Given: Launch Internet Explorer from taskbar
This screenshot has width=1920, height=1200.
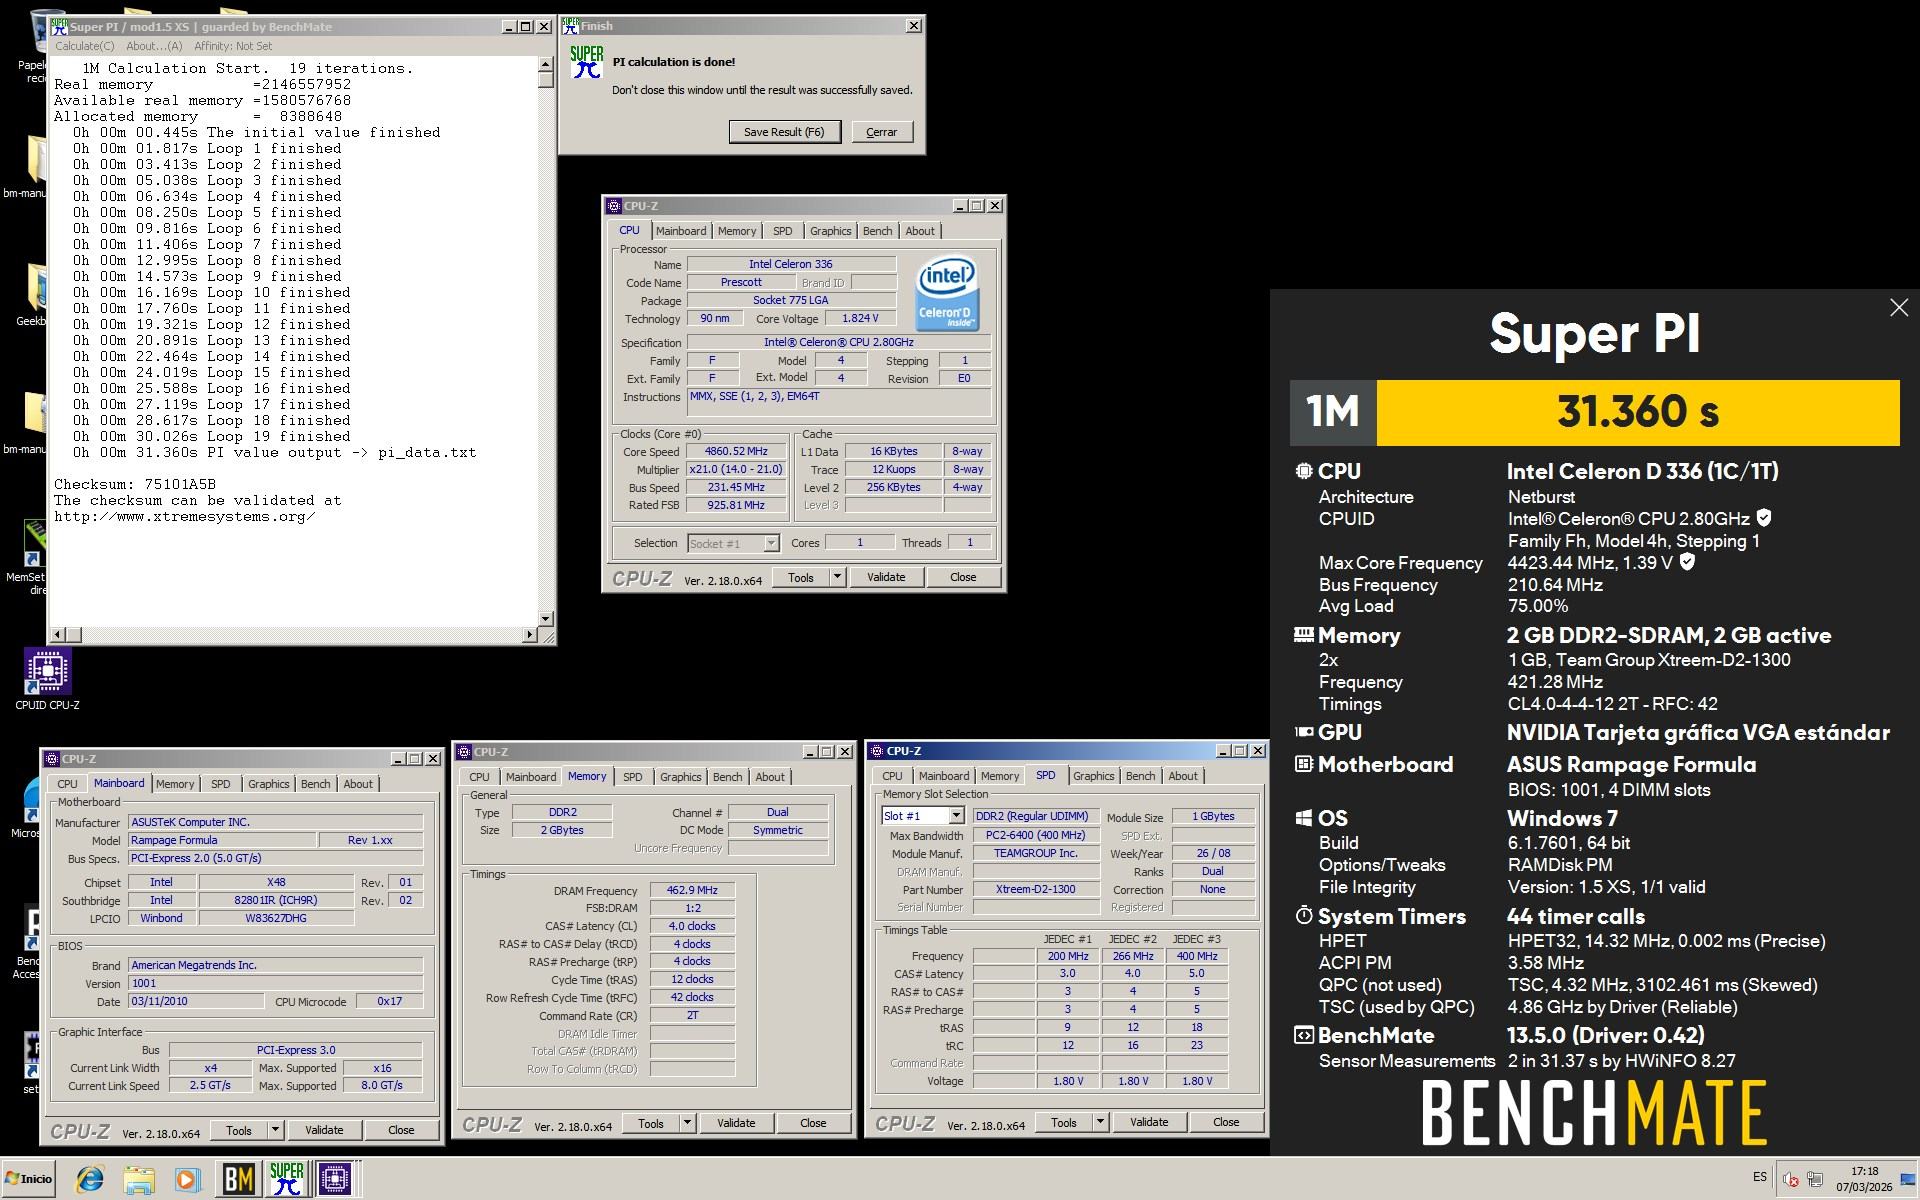Looking at the screenshot, I should pyautogui.click(x=90, y=1179).
